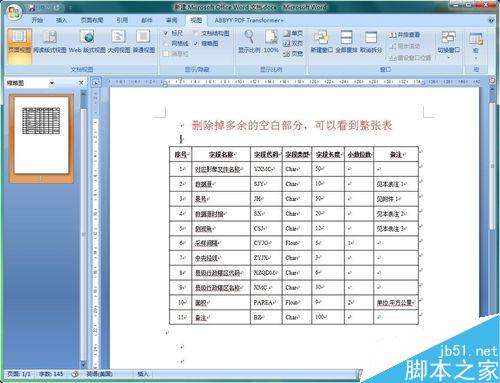This screenshot has height=383, width=500.
Task: Click the tab selector at ruler corner
Action: point(96,82)
